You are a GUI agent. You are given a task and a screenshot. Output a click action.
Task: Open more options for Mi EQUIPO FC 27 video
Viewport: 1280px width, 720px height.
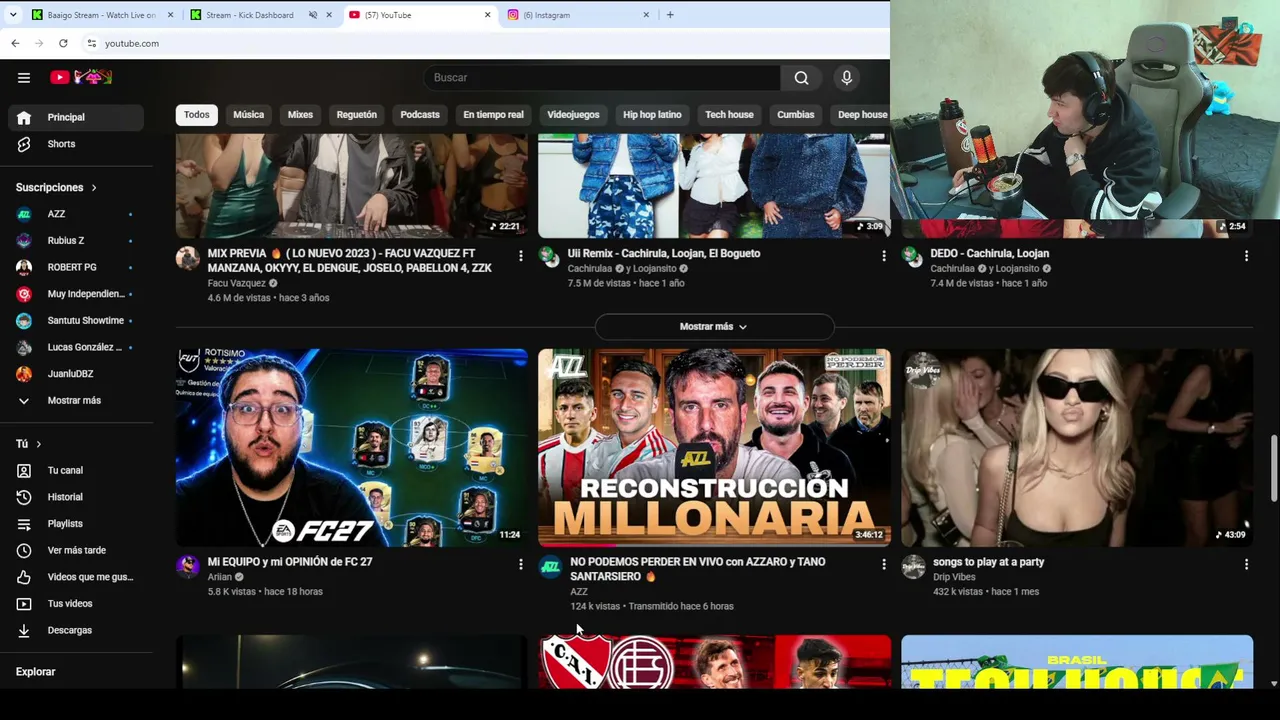(x=520, y=564)
